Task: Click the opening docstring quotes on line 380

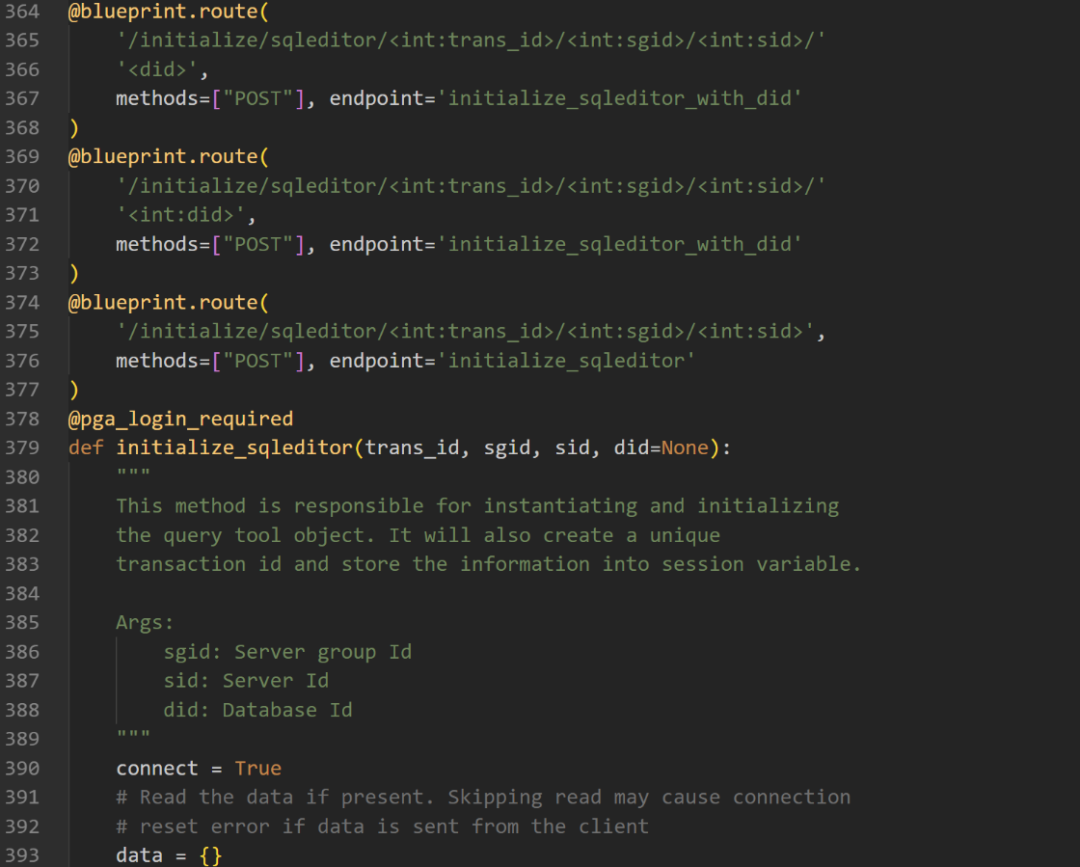Action: (133, 473)
